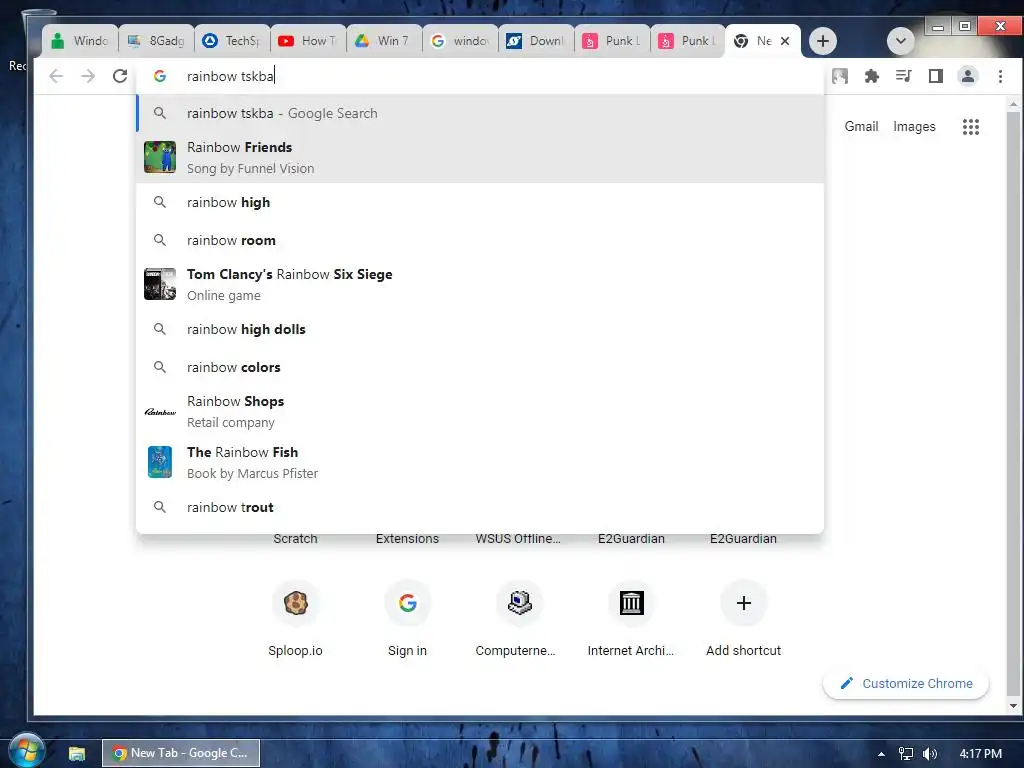
Task: Switch to the Google windo tab
Action: [x=460, y=41]
